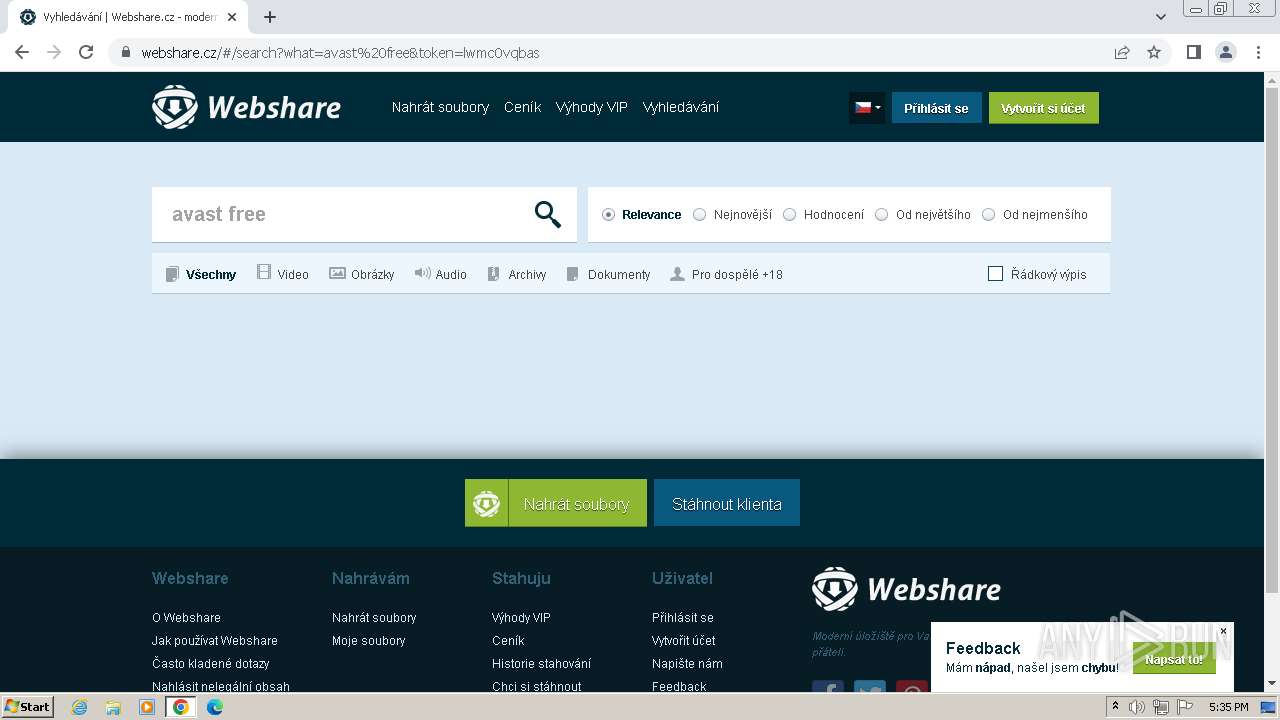The image size is (1280, 720).
Task: Click the taskbar clock 5:35 PM
Action: 1228,707
